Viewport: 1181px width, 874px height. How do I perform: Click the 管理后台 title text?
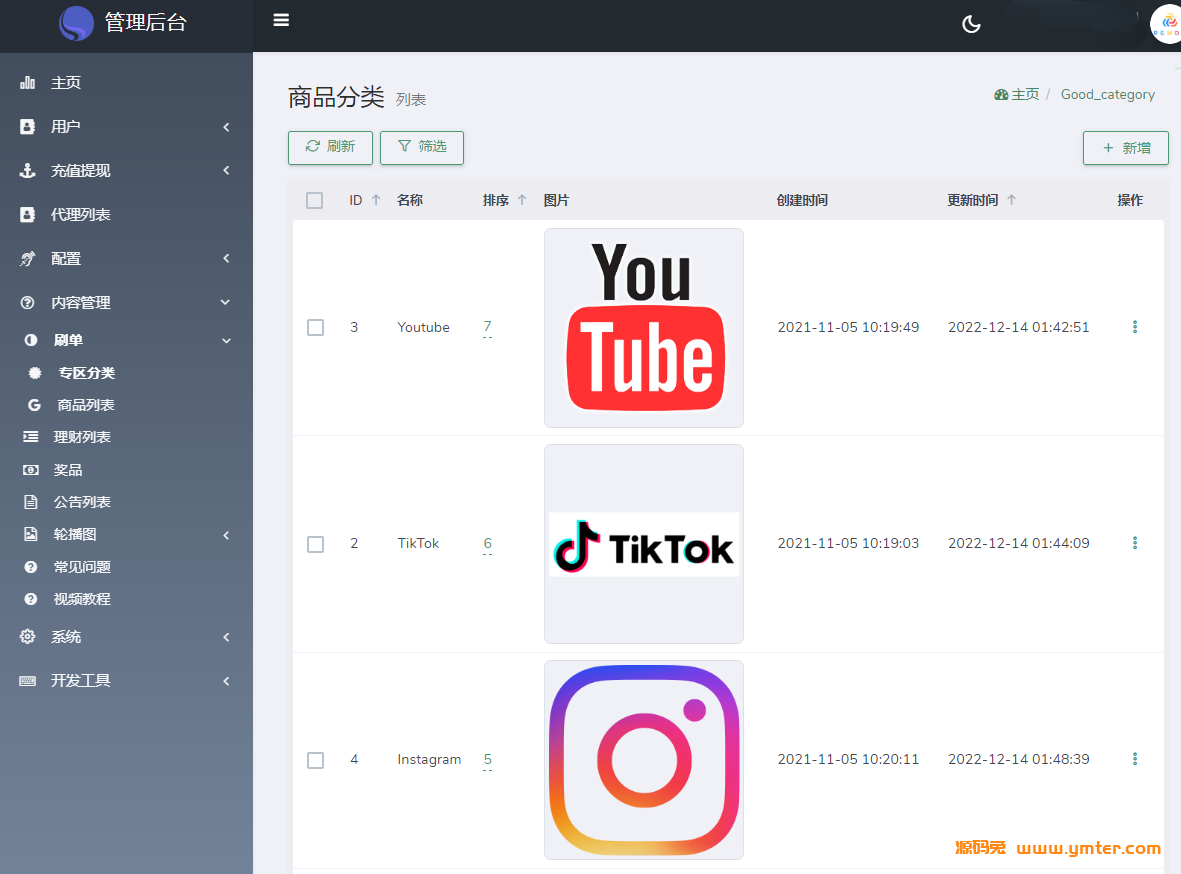pos(145,23)
